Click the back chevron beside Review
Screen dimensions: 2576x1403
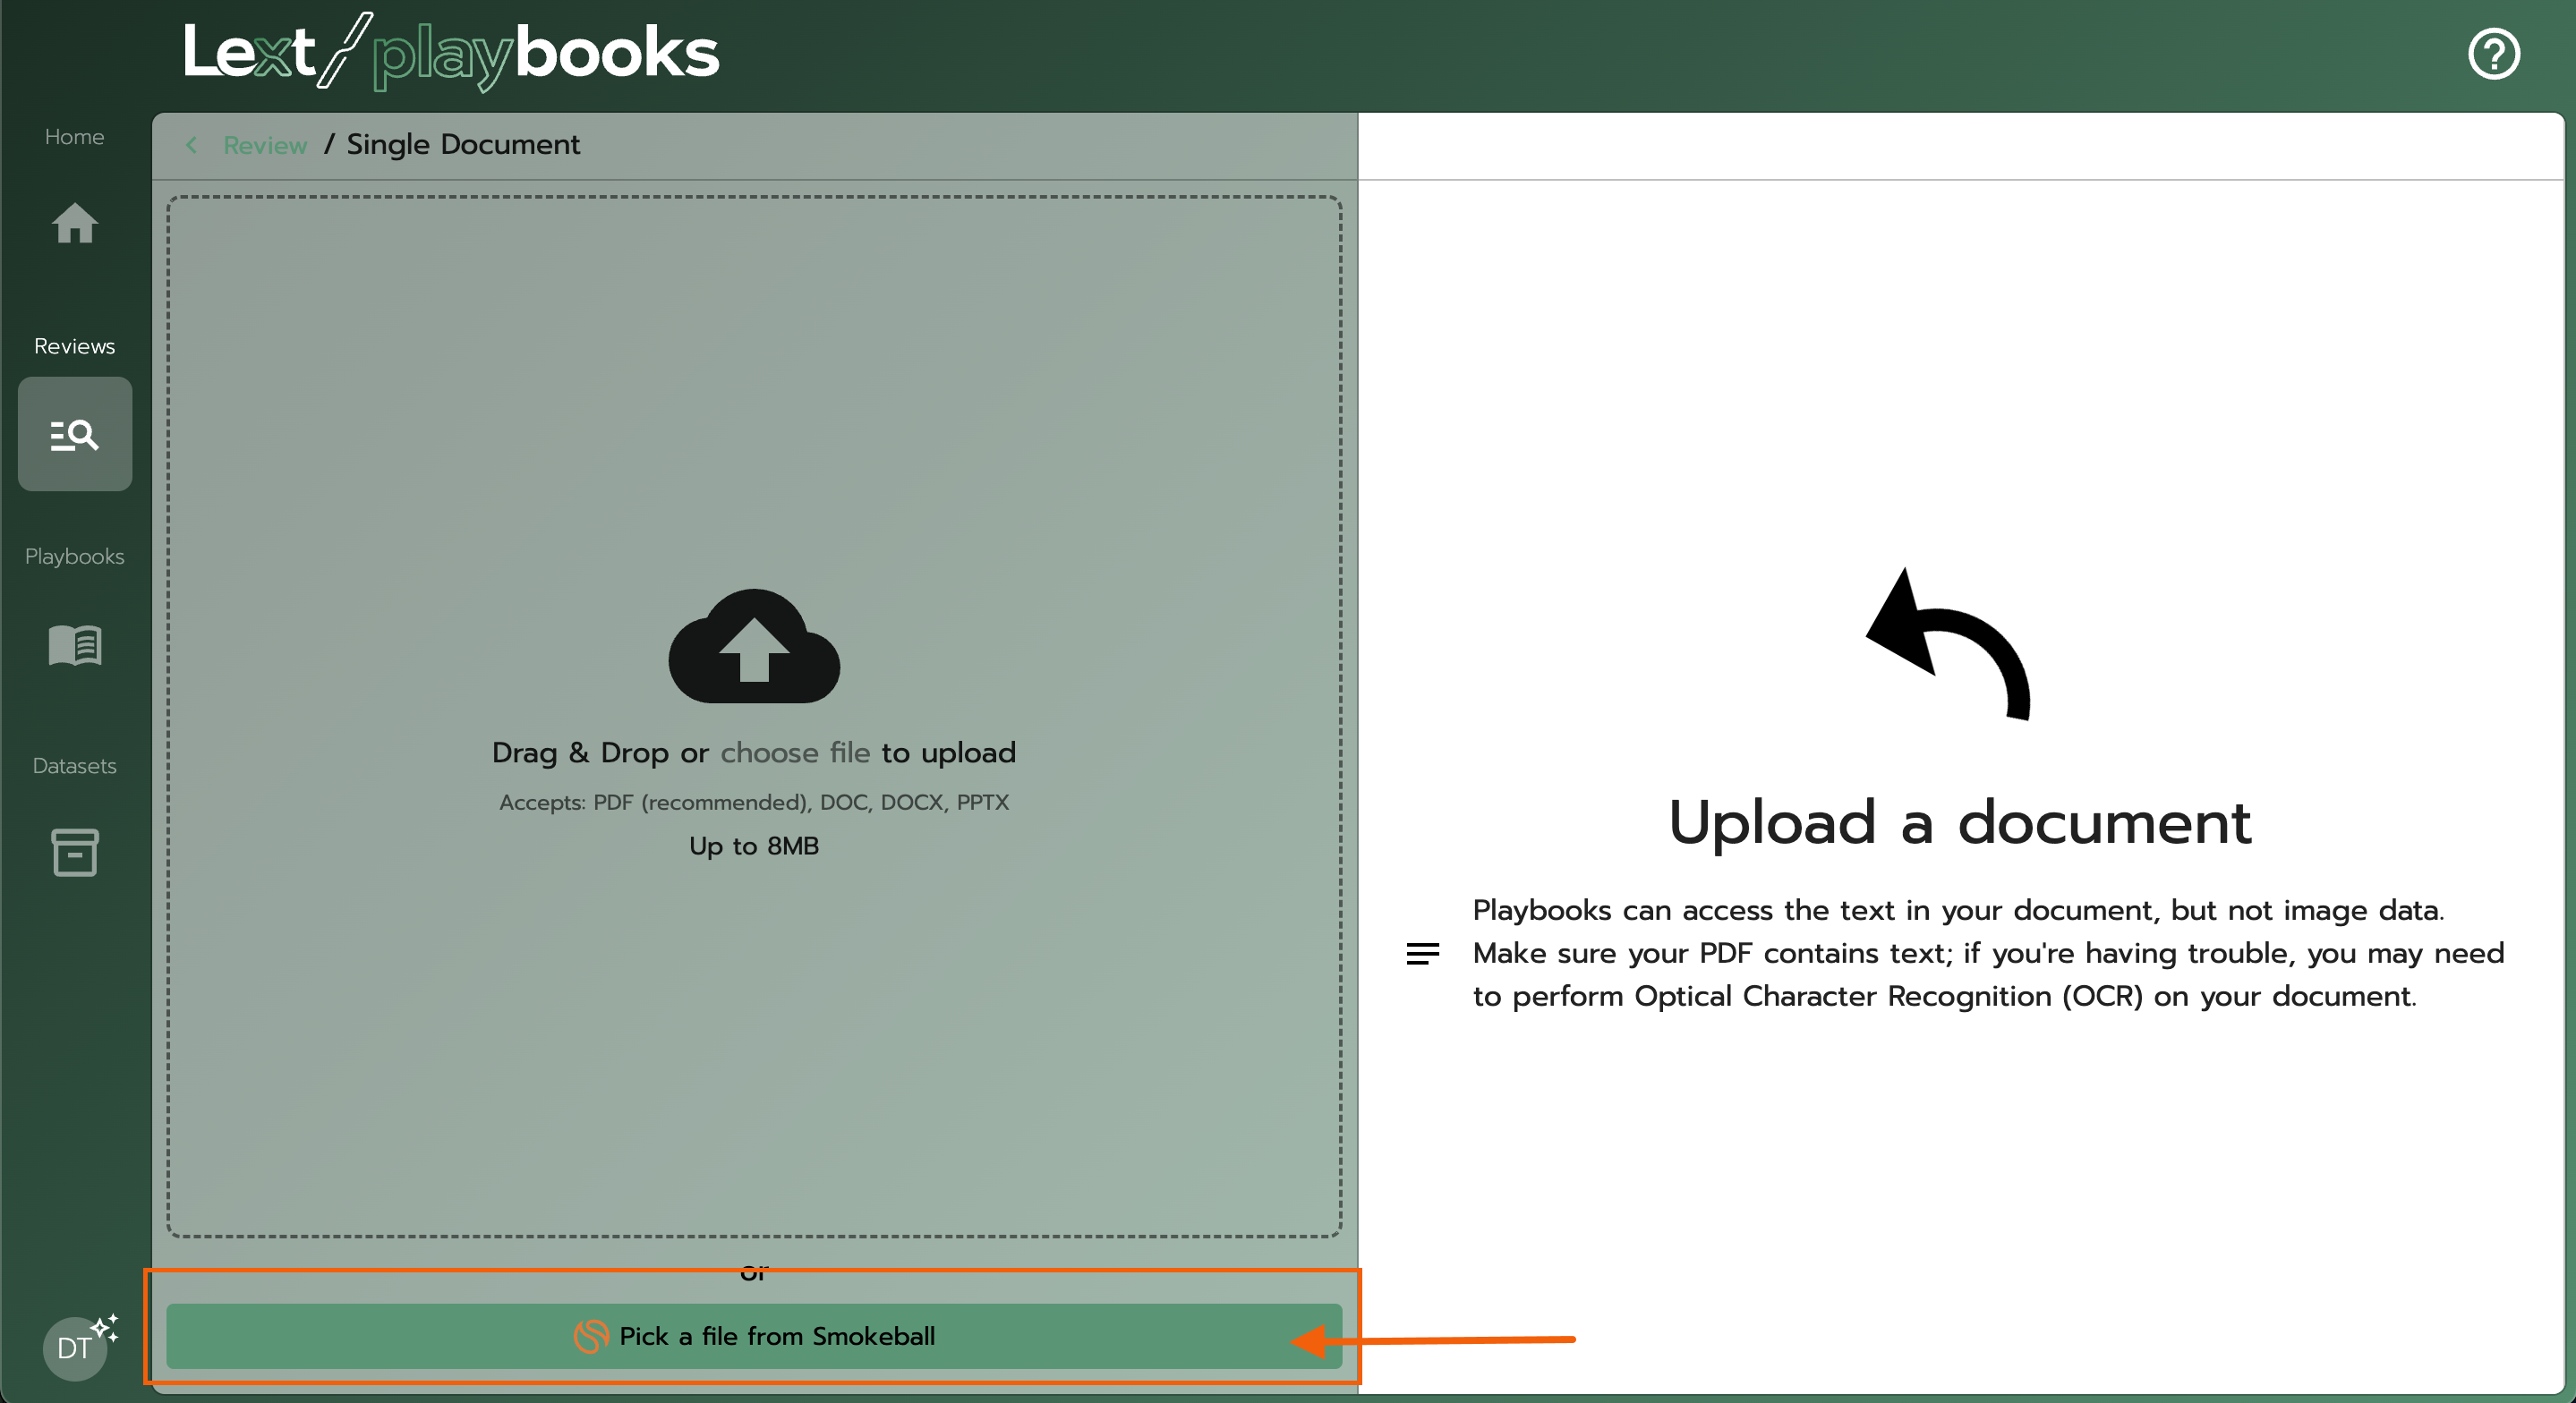coord(191,145)
